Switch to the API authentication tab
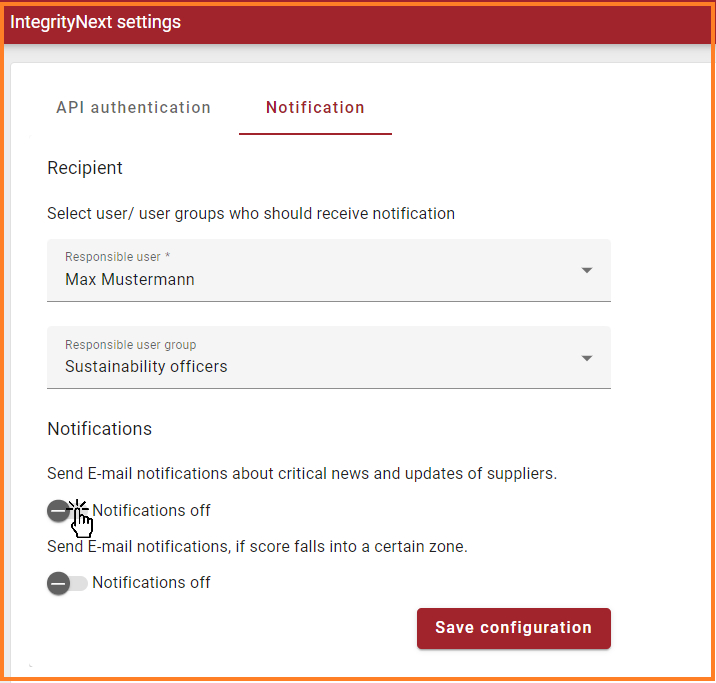716x683 pixels. pos(133,108)
